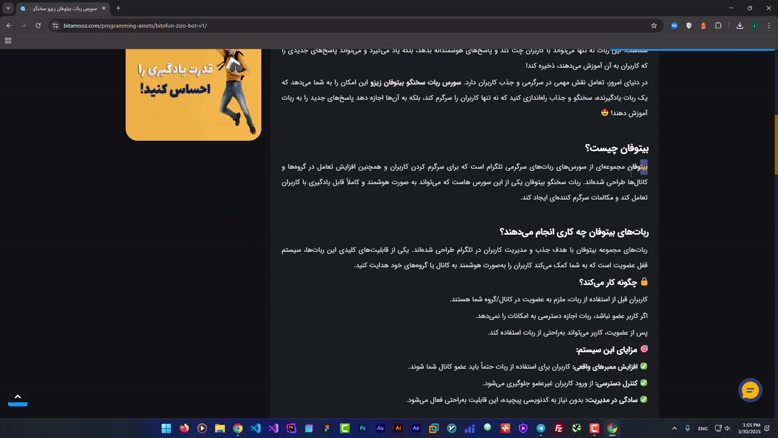Open the Chrome profile avatar
The image size is (778, 438).
(x=754, y=25)
